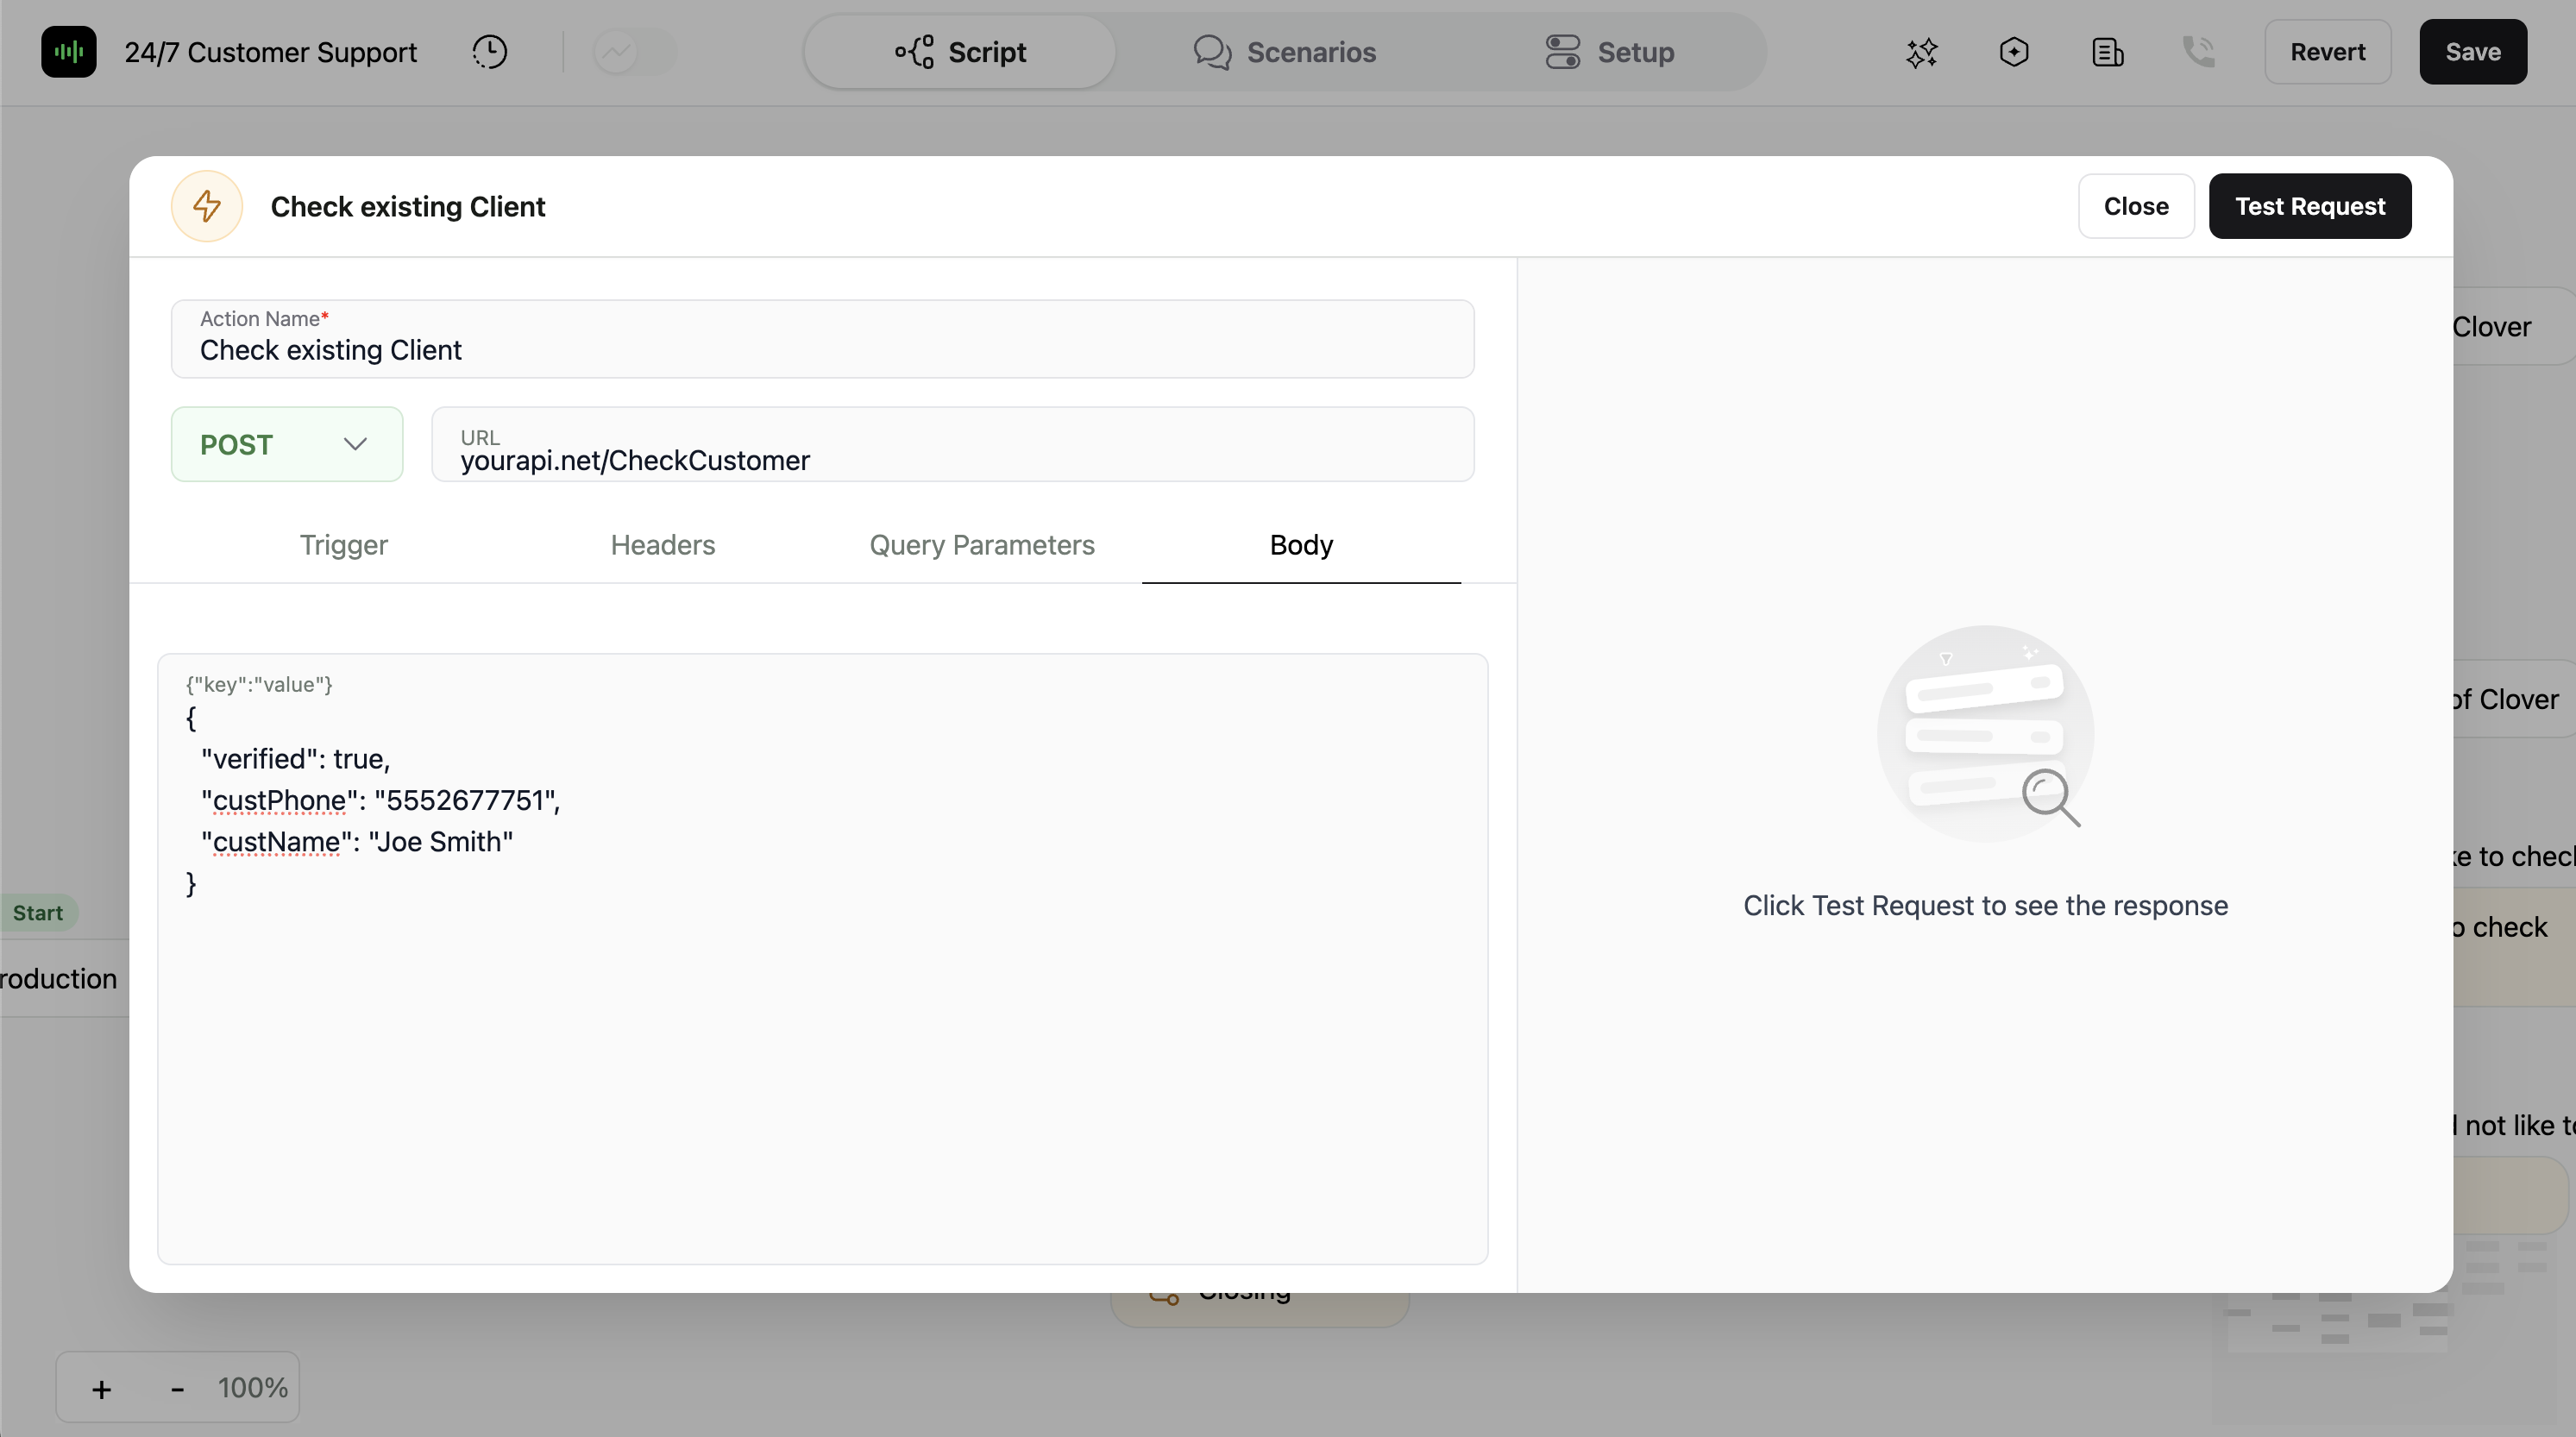Select the Query Parameters tab

pyautogui.click(x=981, y=545)
